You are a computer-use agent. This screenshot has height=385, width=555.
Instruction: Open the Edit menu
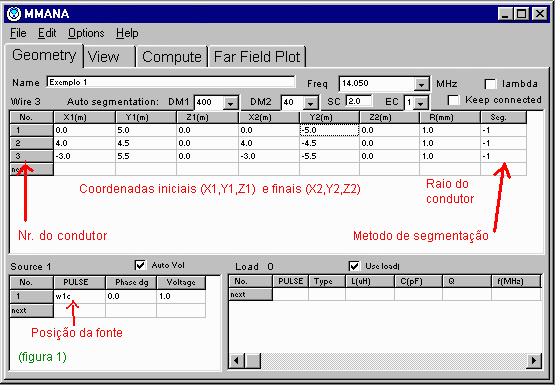[47, 33]
